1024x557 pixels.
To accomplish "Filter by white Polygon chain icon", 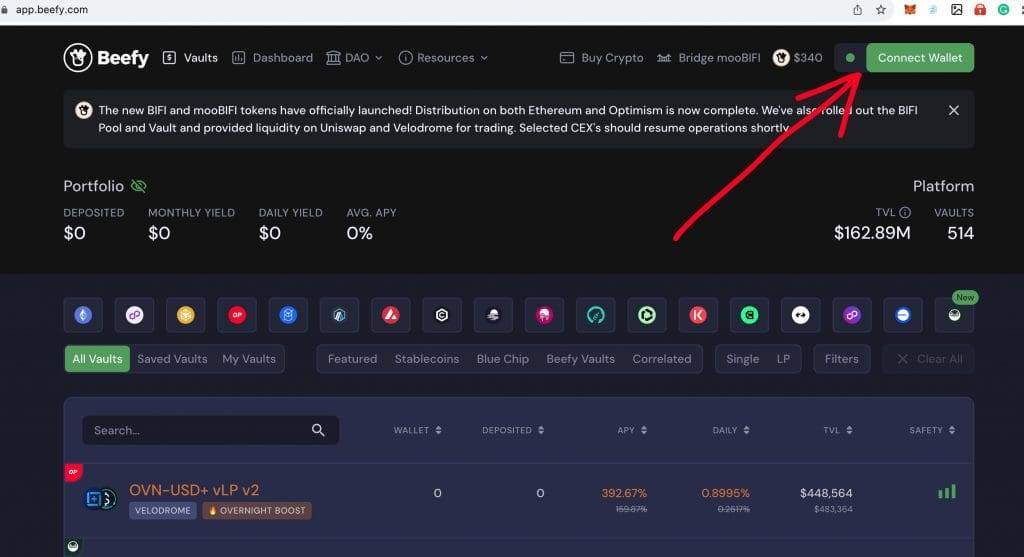I will [134, 315].
